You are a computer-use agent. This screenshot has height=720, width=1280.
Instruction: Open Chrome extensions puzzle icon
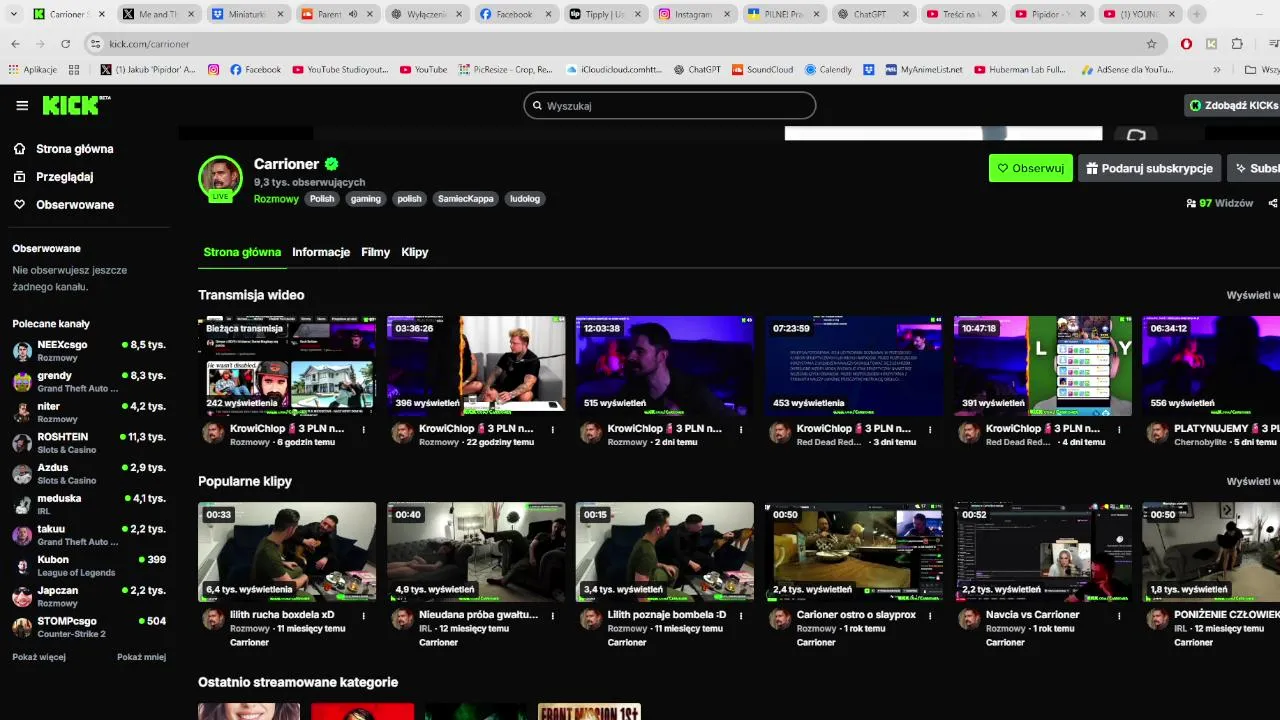tap(1237, 44)
